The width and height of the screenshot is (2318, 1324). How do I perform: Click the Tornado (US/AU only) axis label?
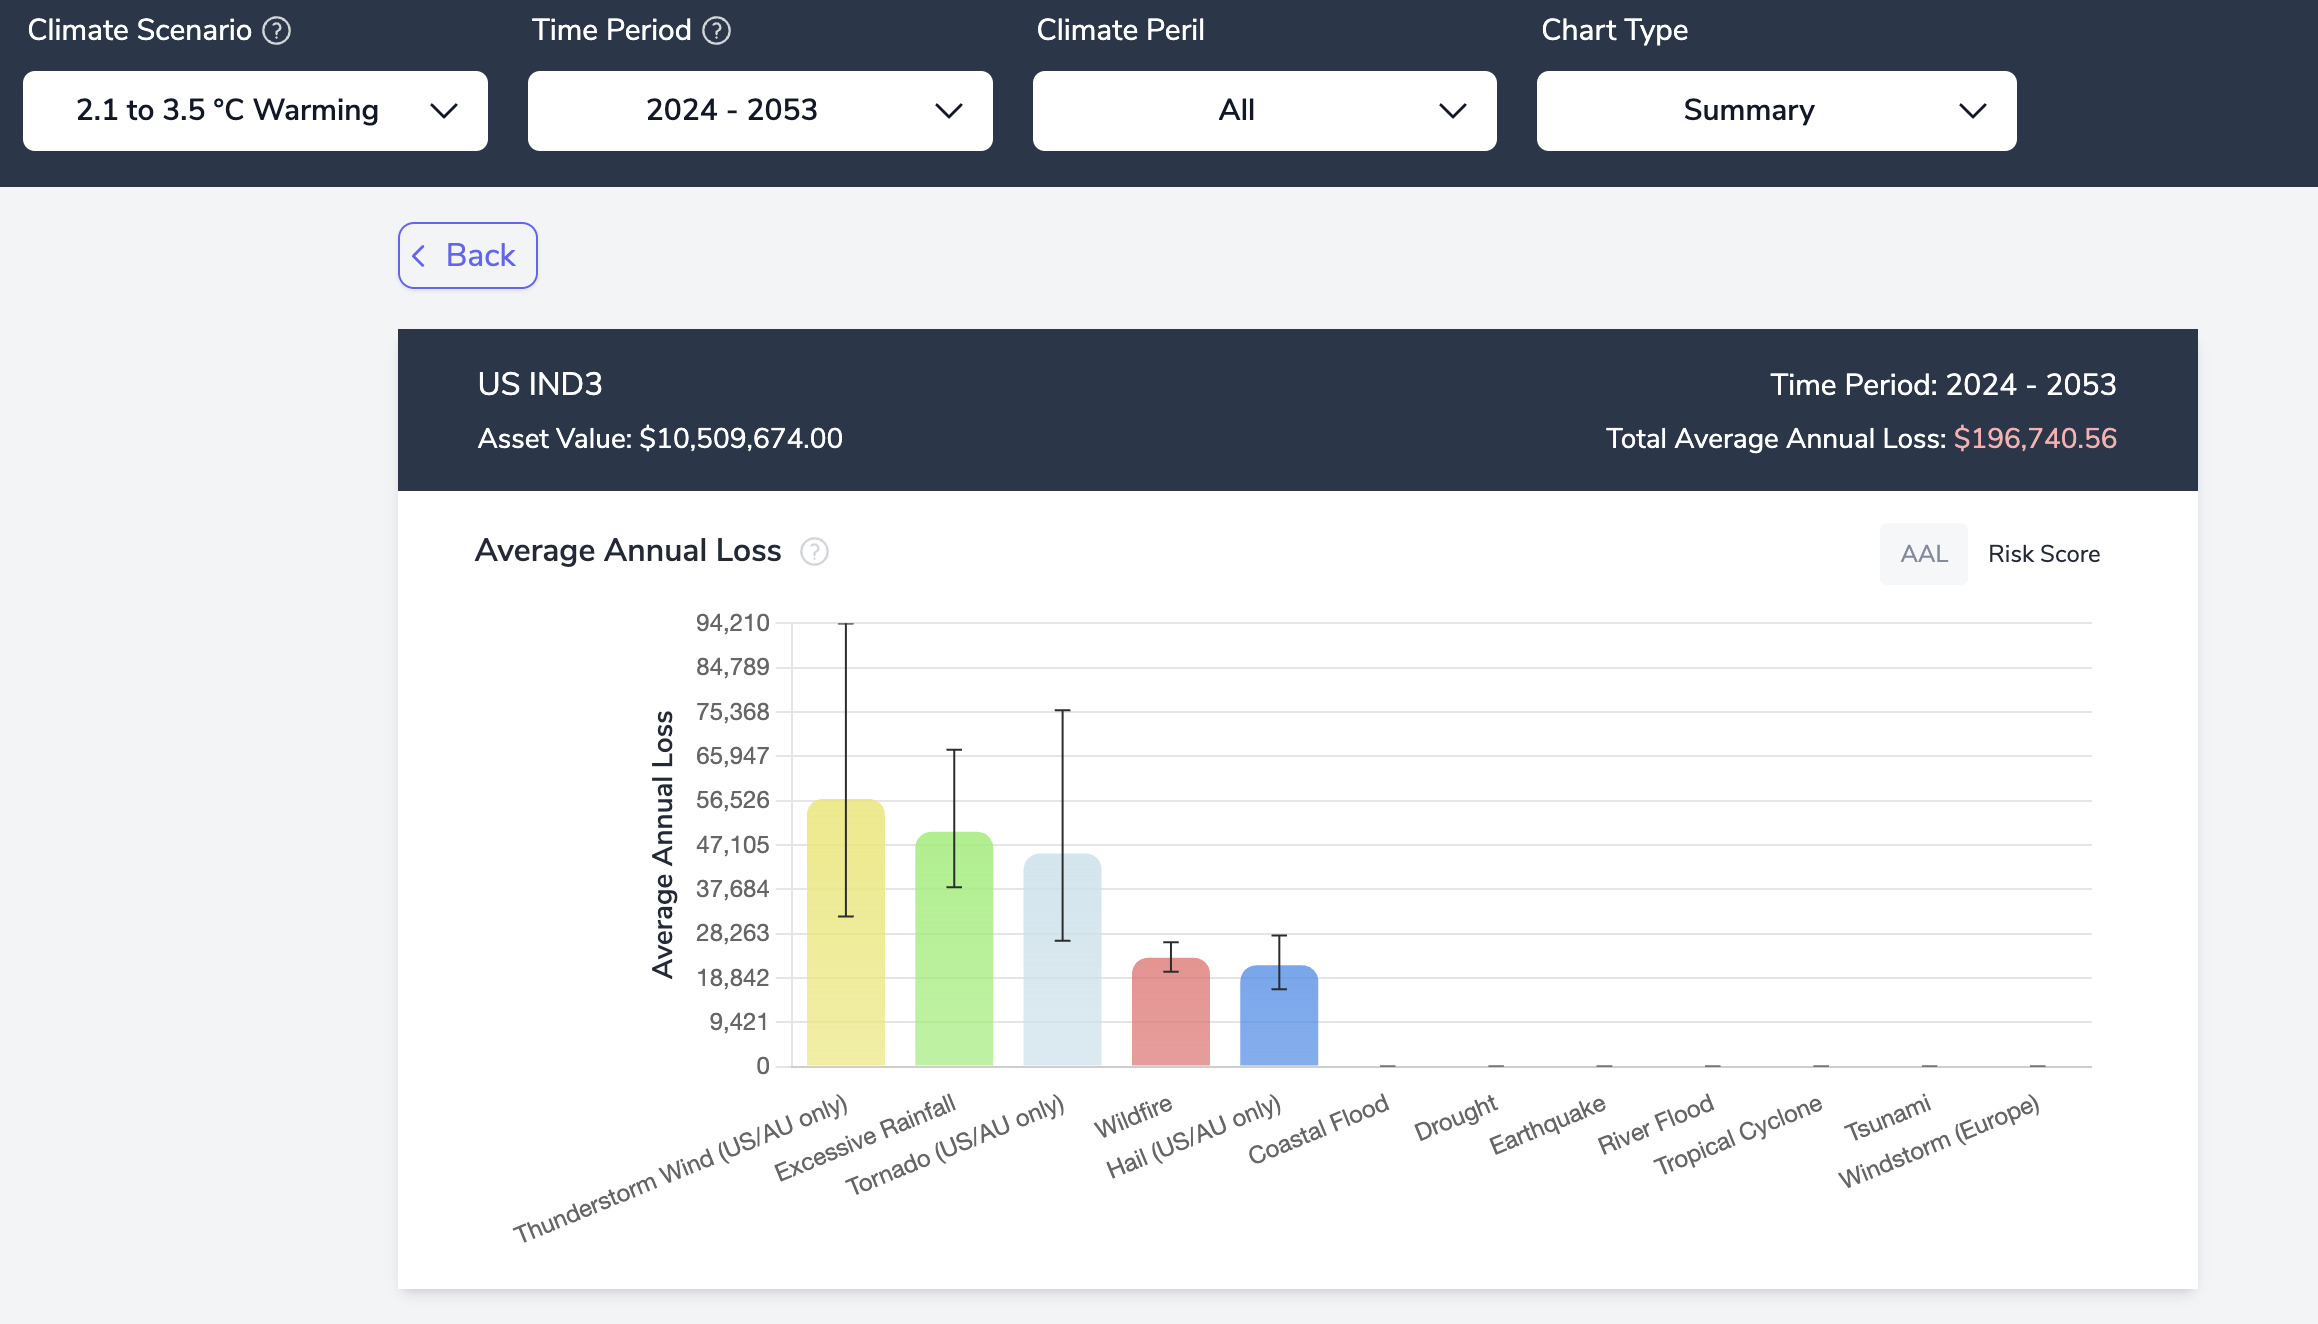pyautogui.click(x=955, y=1145)
